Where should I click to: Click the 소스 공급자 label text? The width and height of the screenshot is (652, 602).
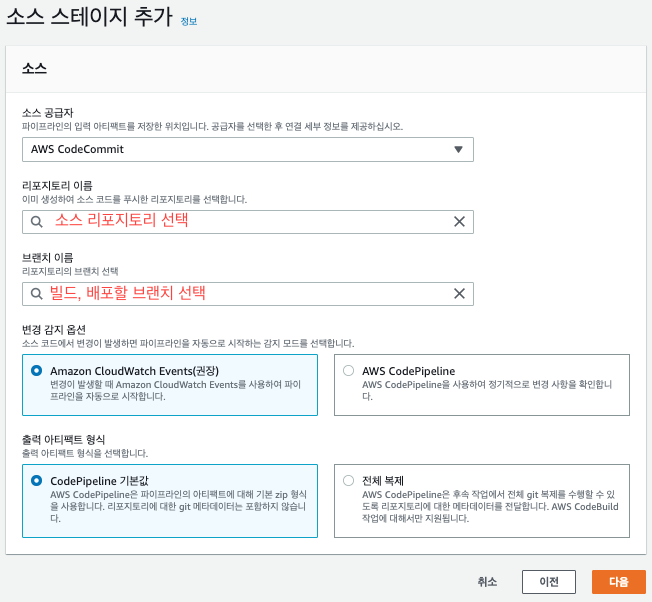coord(47,113)
